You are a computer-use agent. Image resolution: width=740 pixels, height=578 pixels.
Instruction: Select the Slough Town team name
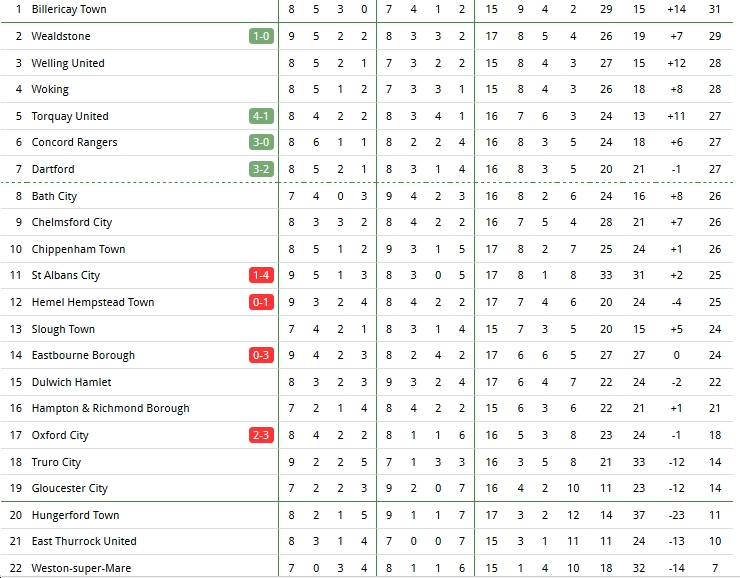click(63, 329)
